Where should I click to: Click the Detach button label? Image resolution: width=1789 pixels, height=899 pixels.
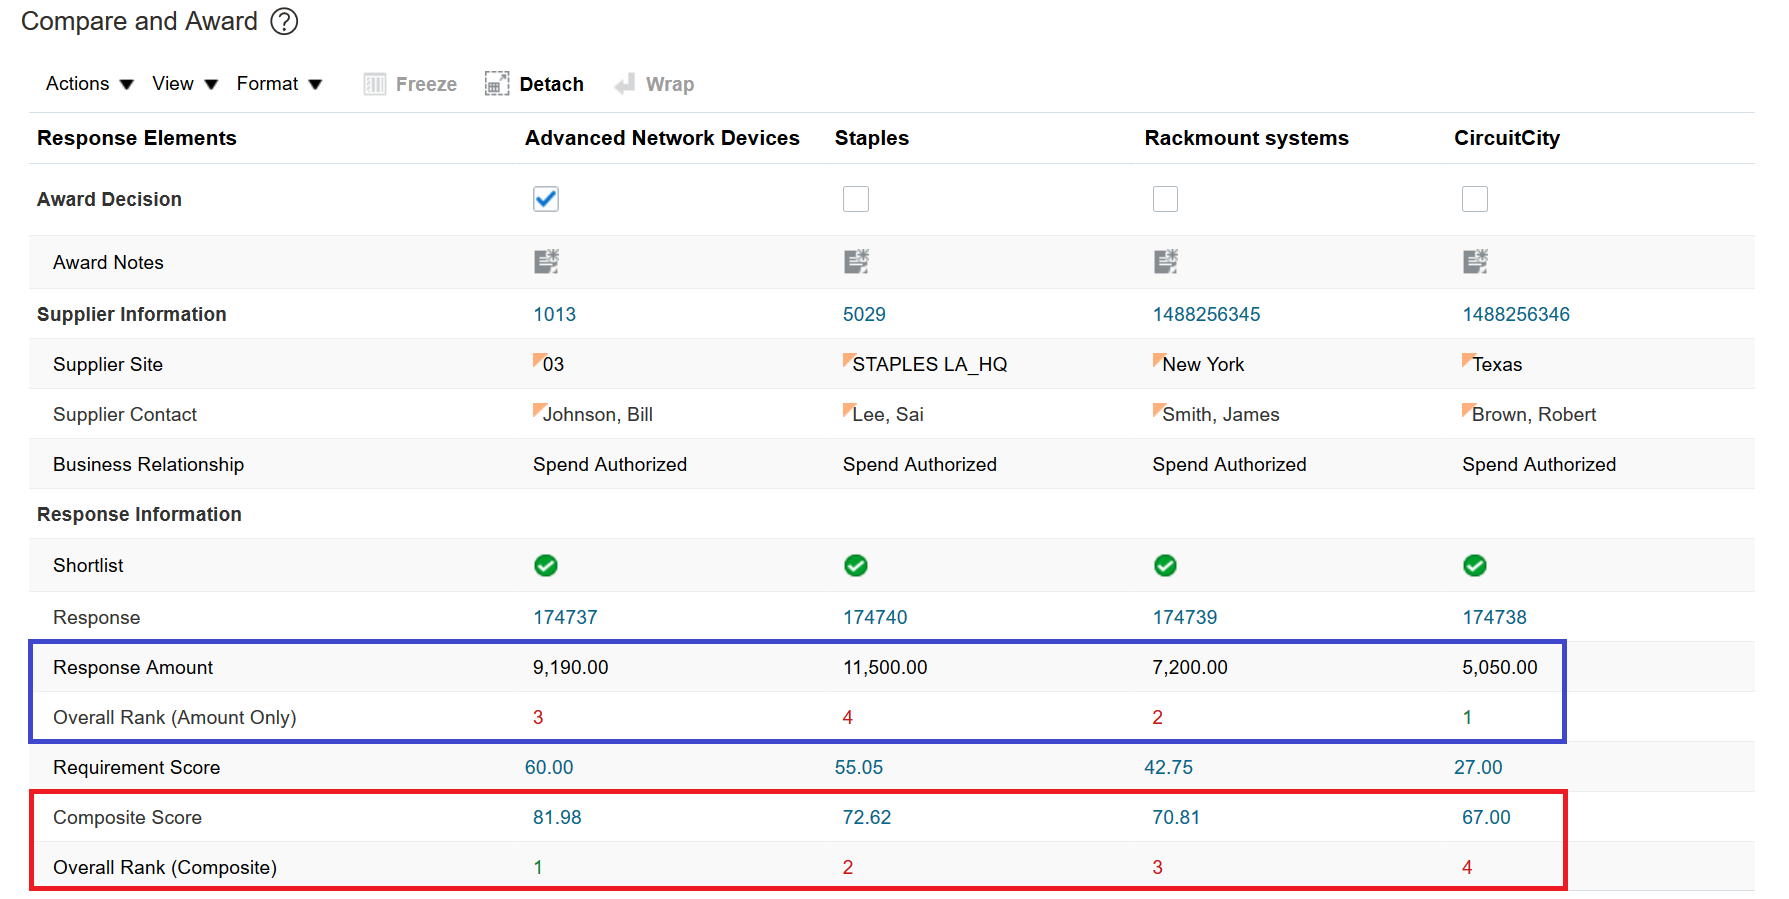(552, 85)
